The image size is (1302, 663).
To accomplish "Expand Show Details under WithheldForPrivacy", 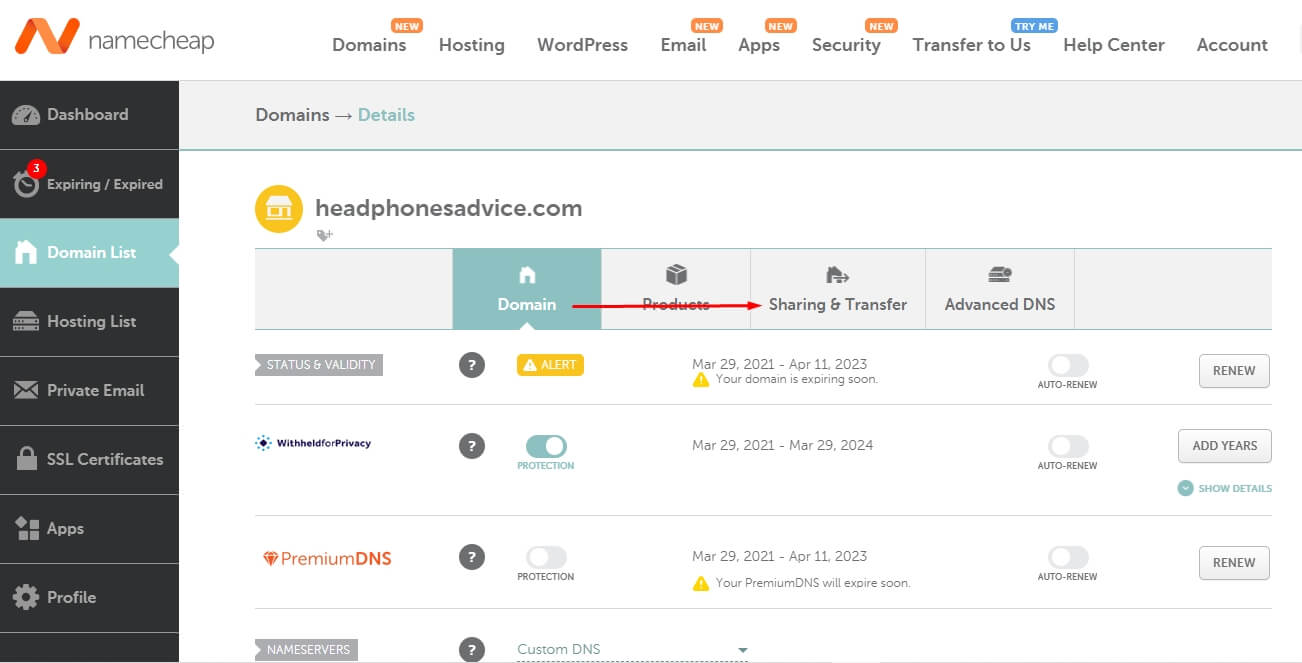I will (x=1225, y=488).
